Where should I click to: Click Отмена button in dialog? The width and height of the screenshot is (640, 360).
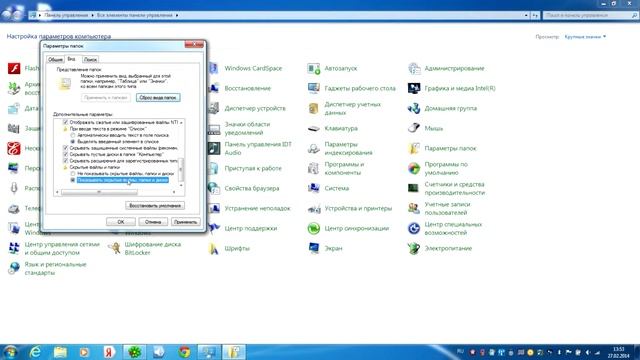coord(153,222)
